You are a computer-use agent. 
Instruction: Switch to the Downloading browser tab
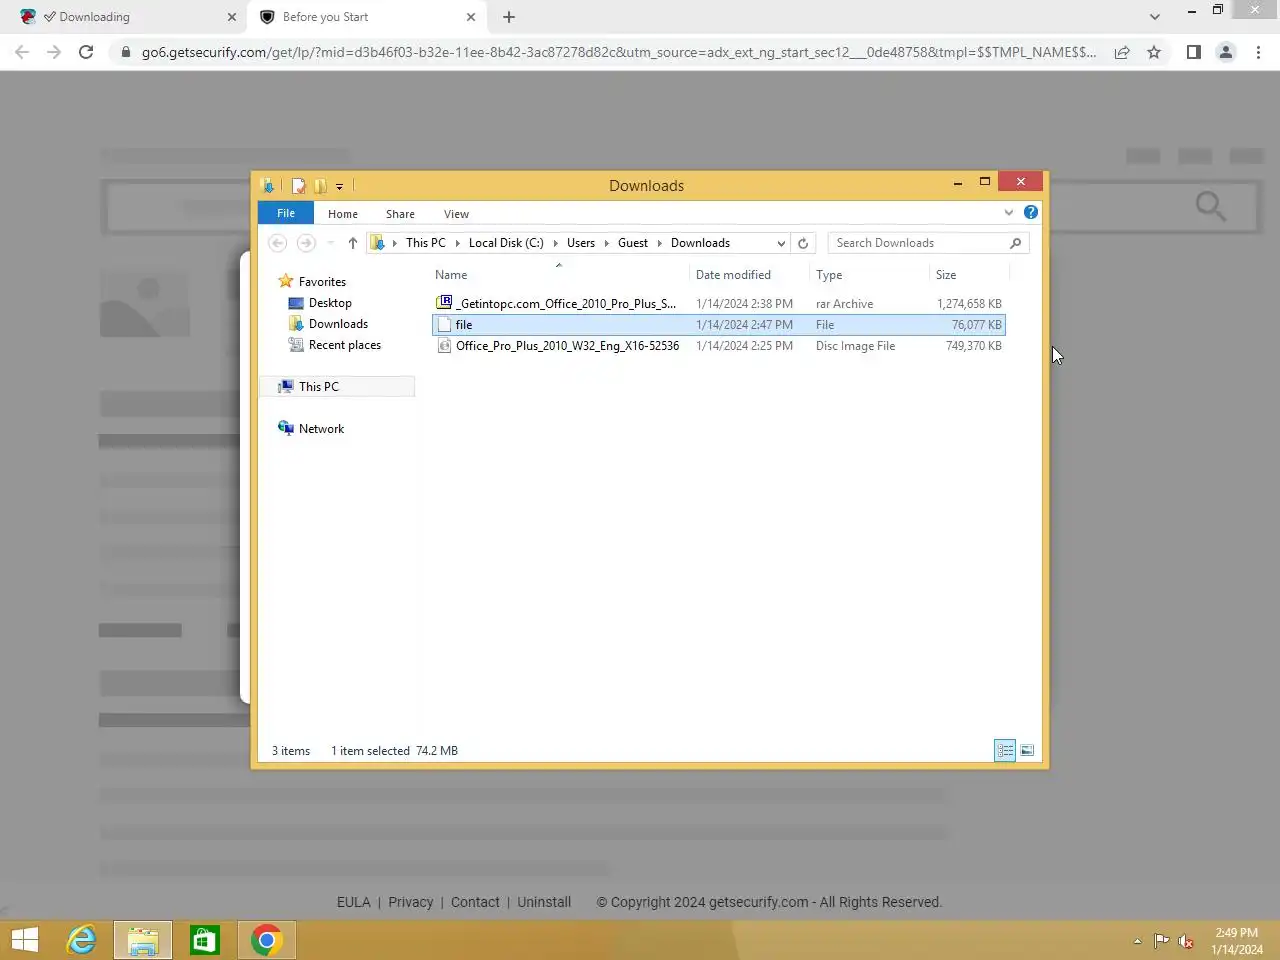(129, 17)
